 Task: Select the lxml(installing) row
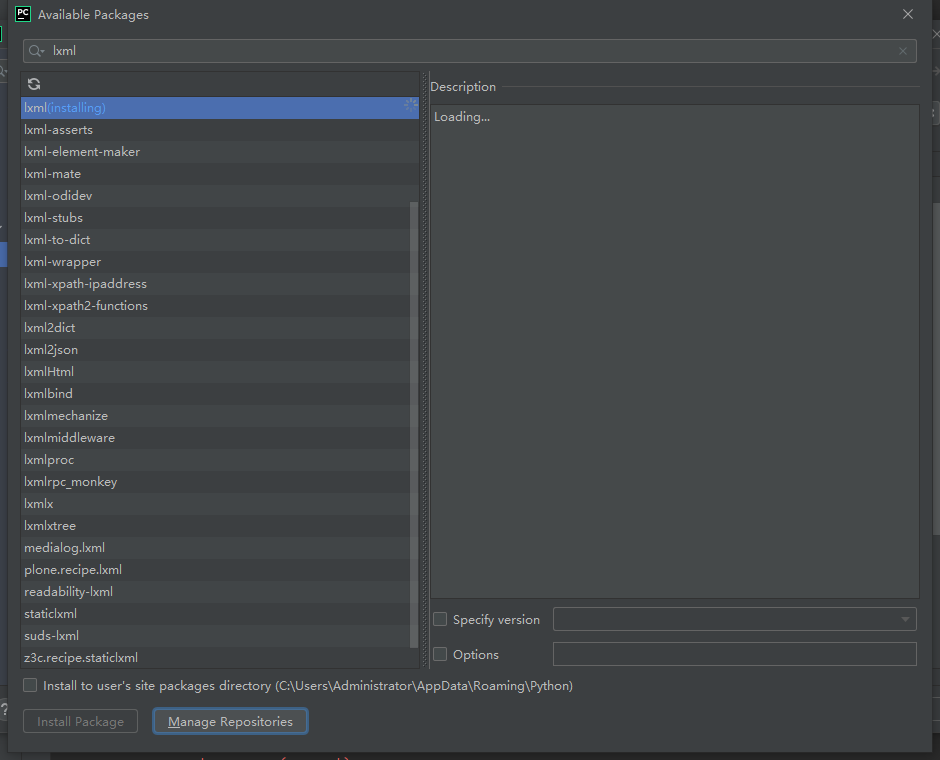pos(220,108)
